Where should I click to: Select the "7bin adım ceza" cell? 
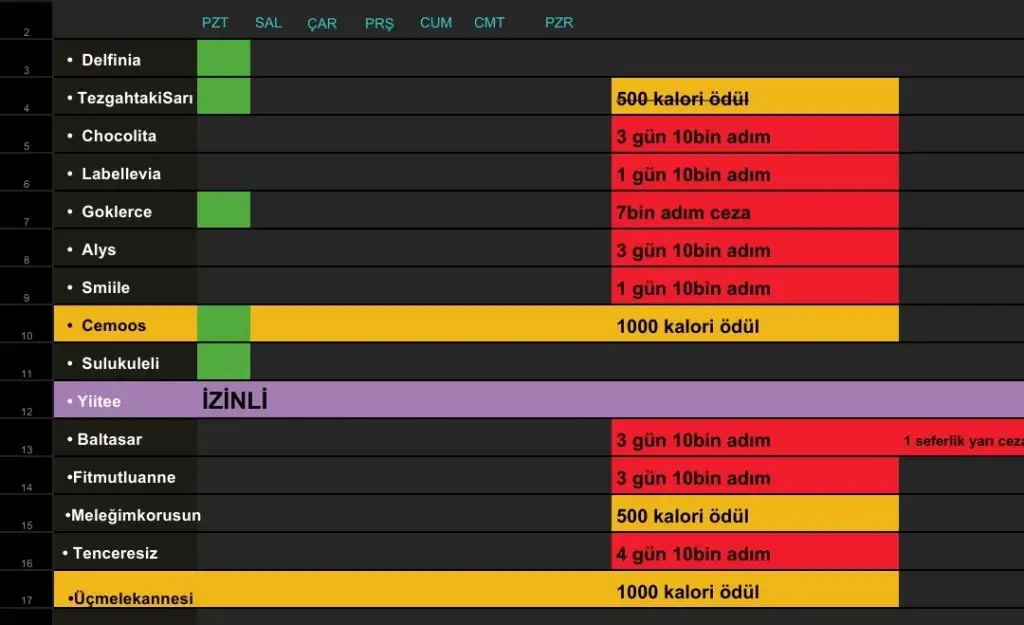[754, 212]
